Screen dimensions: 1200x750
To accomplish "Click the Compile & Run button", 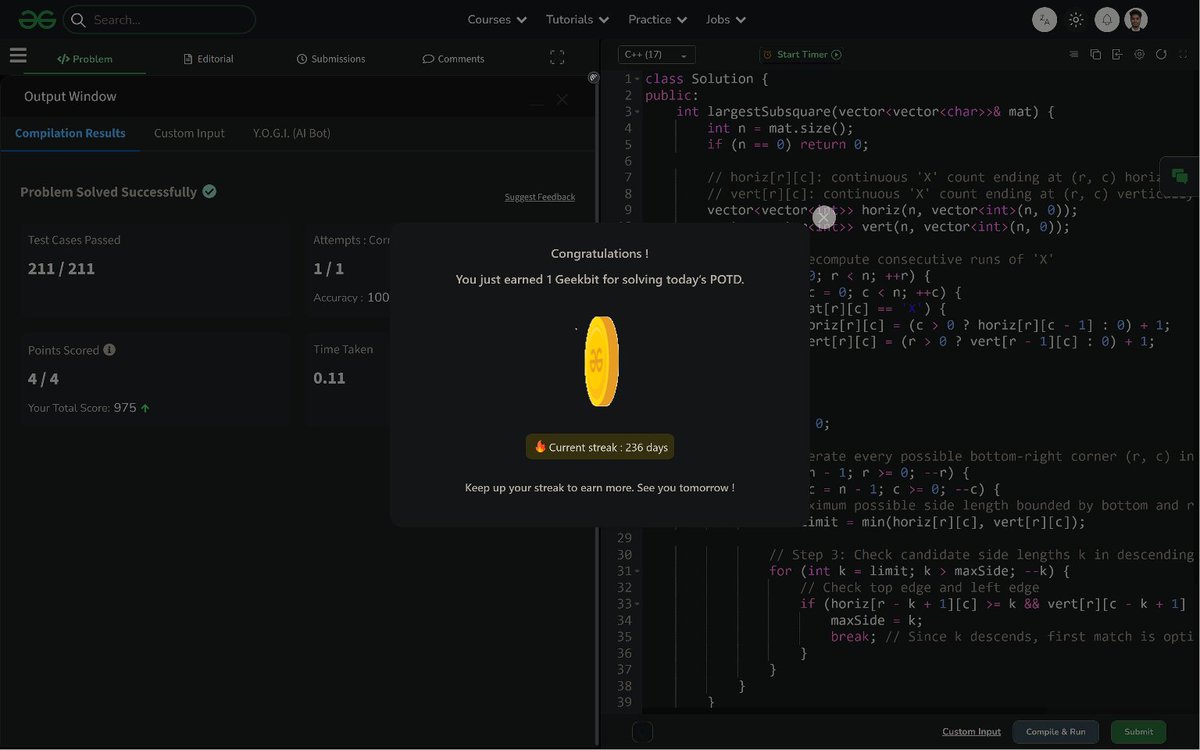I will pyautogui.click(x=1055, y=732).
